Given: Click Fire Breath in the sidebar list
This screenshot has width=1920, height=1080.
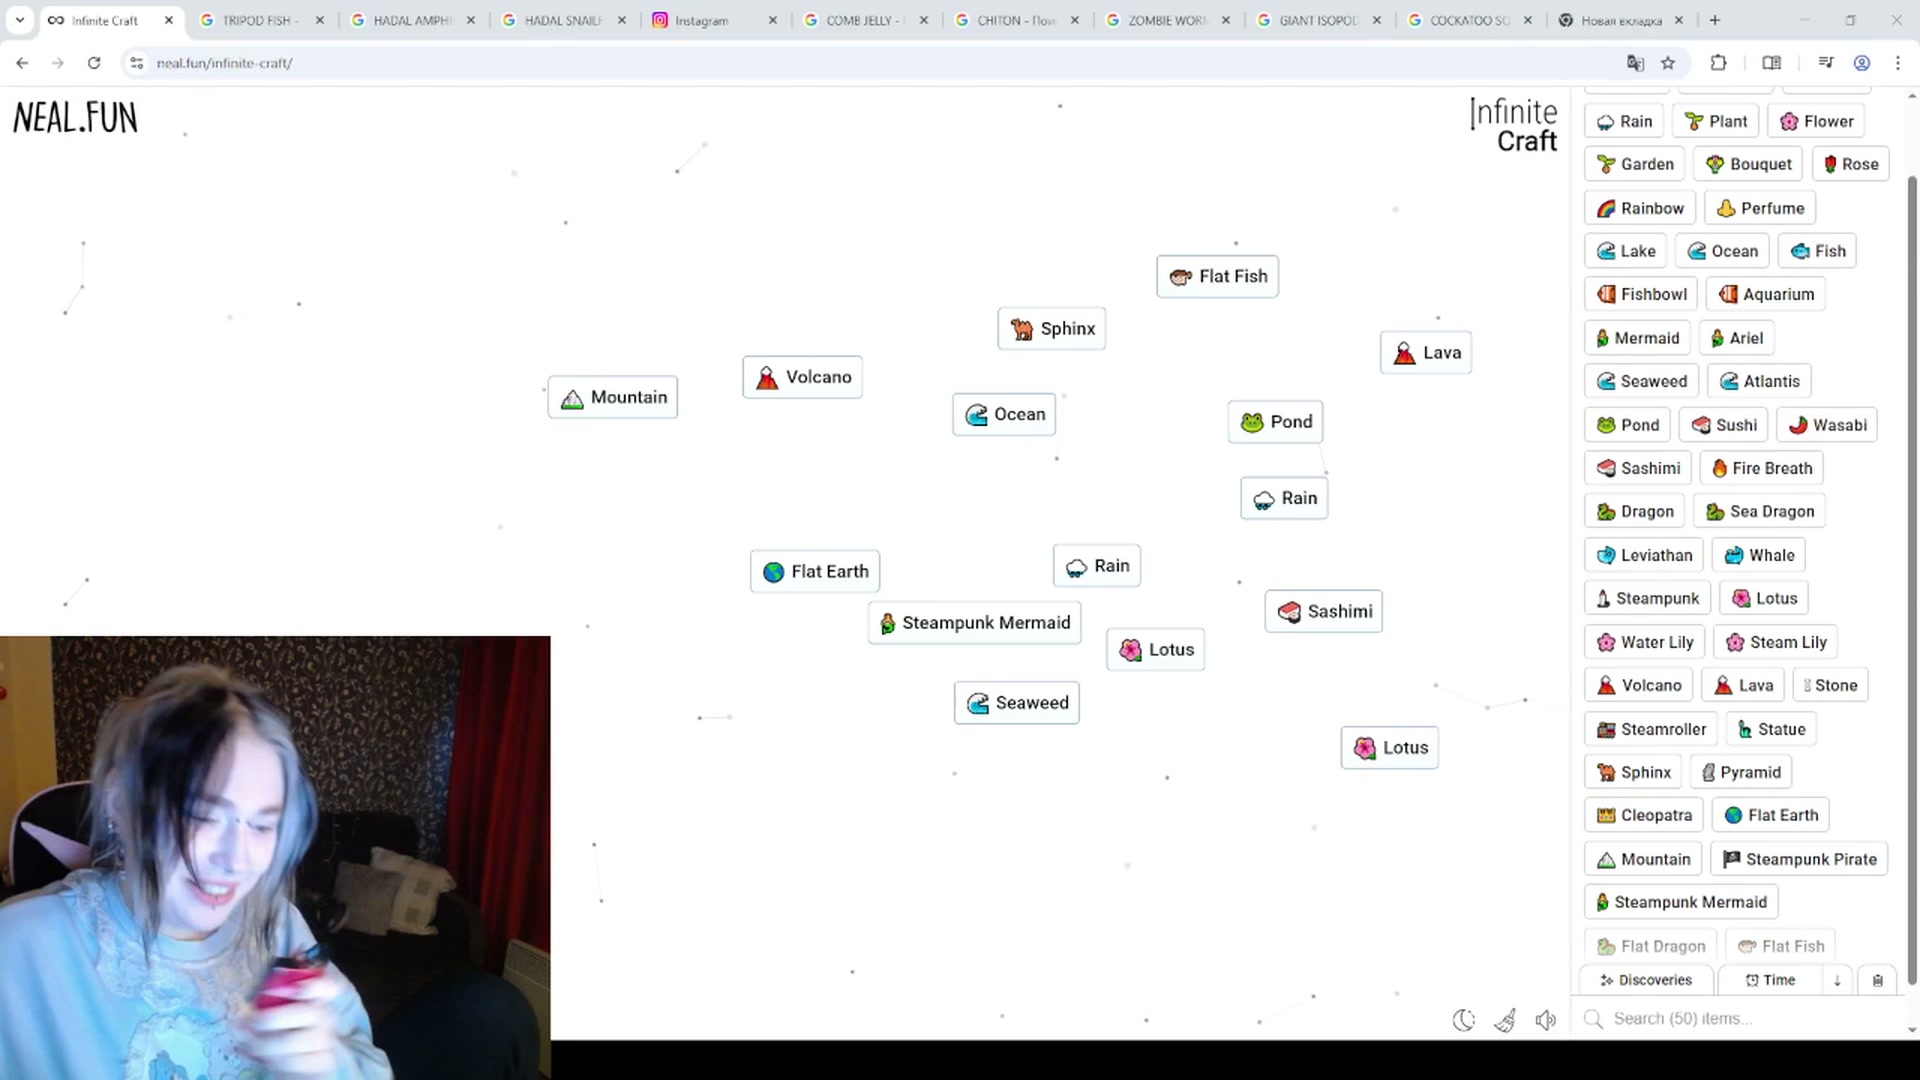Looking at the screenshot, I should tap(1762, 468).
